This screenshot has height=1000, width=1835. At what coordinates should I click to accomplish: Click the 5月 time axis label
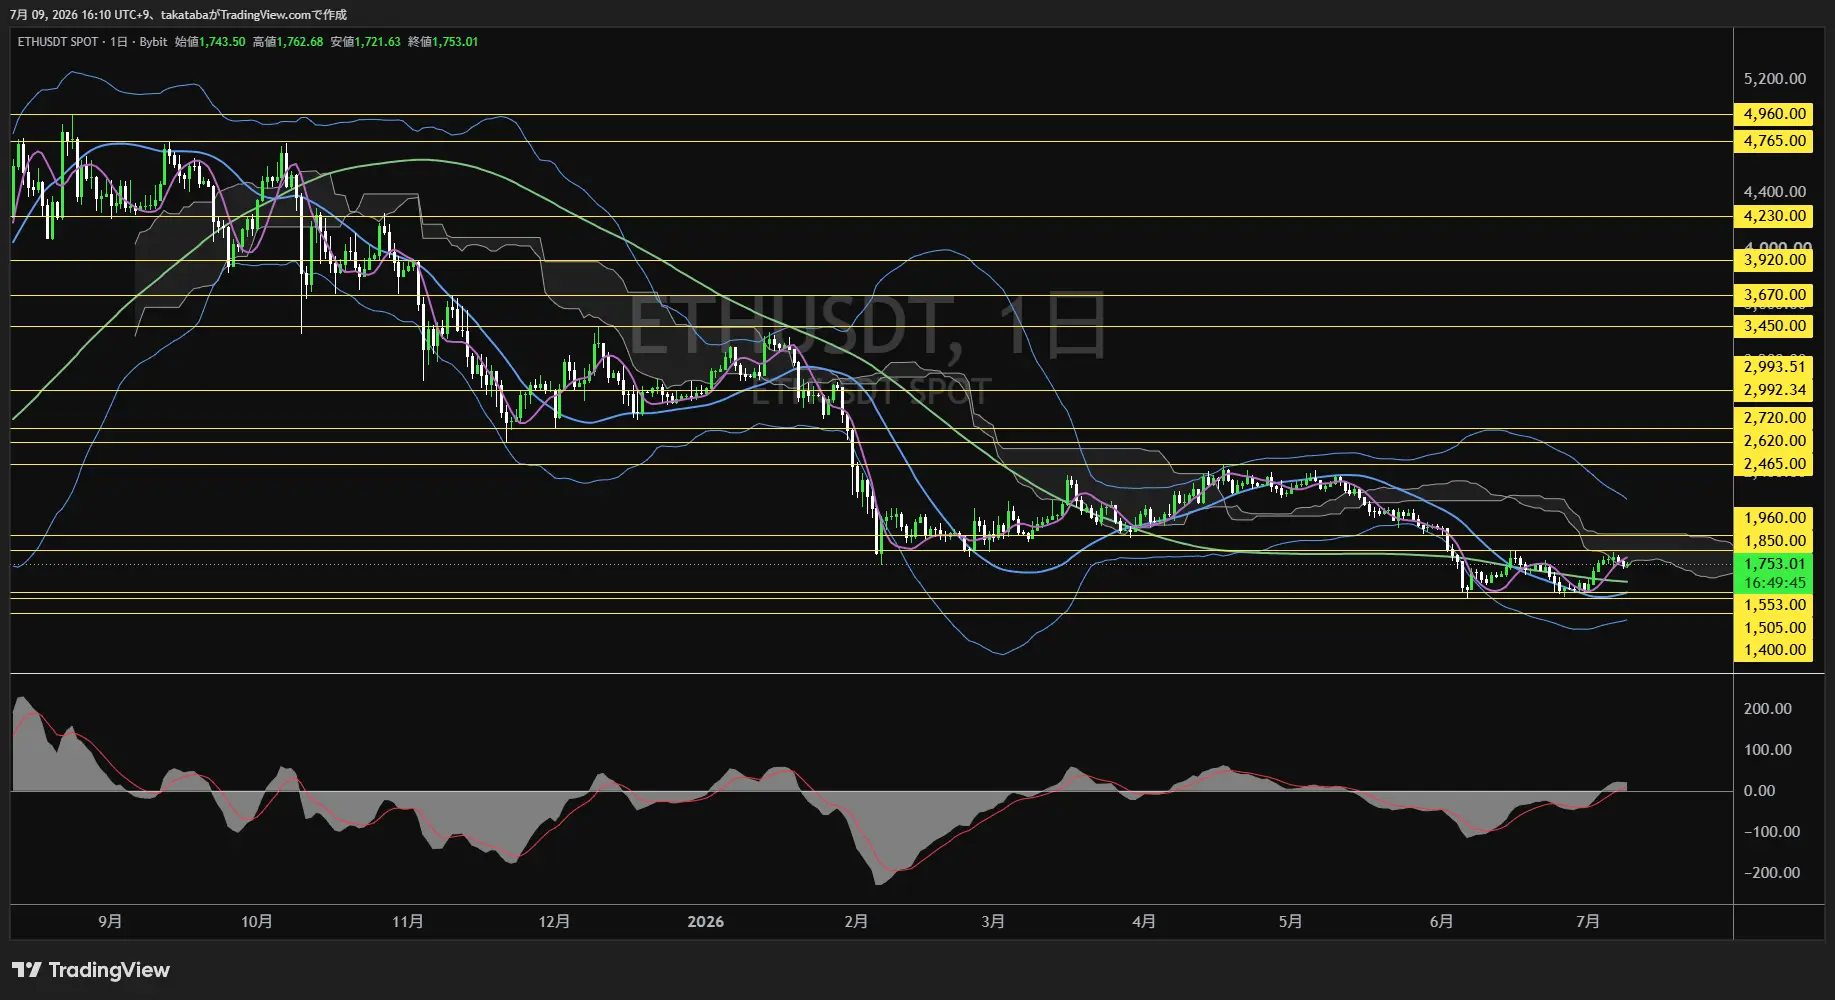[x=1290, y=921]
